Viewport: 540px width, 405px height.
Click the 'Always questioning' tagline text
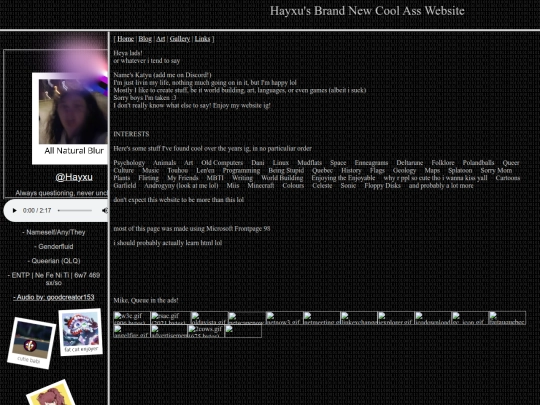[x=62, y=193]
